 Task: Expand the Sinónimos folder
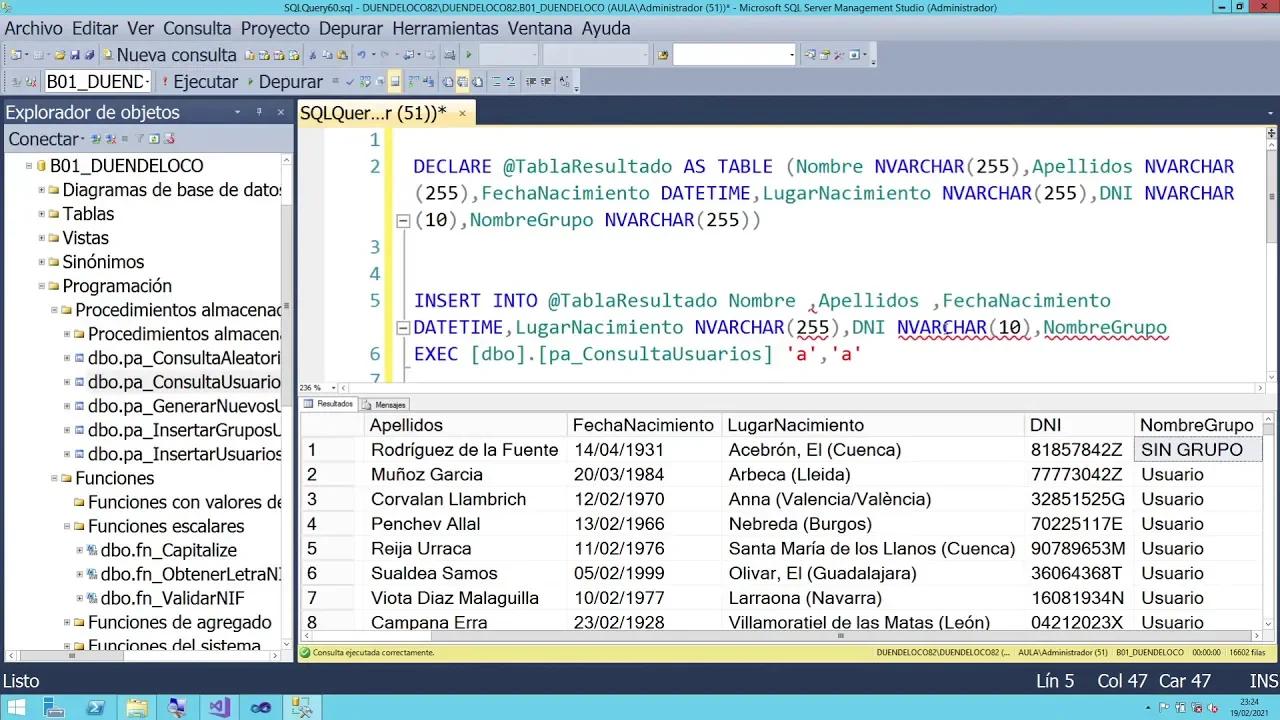[x=42, y=262]
